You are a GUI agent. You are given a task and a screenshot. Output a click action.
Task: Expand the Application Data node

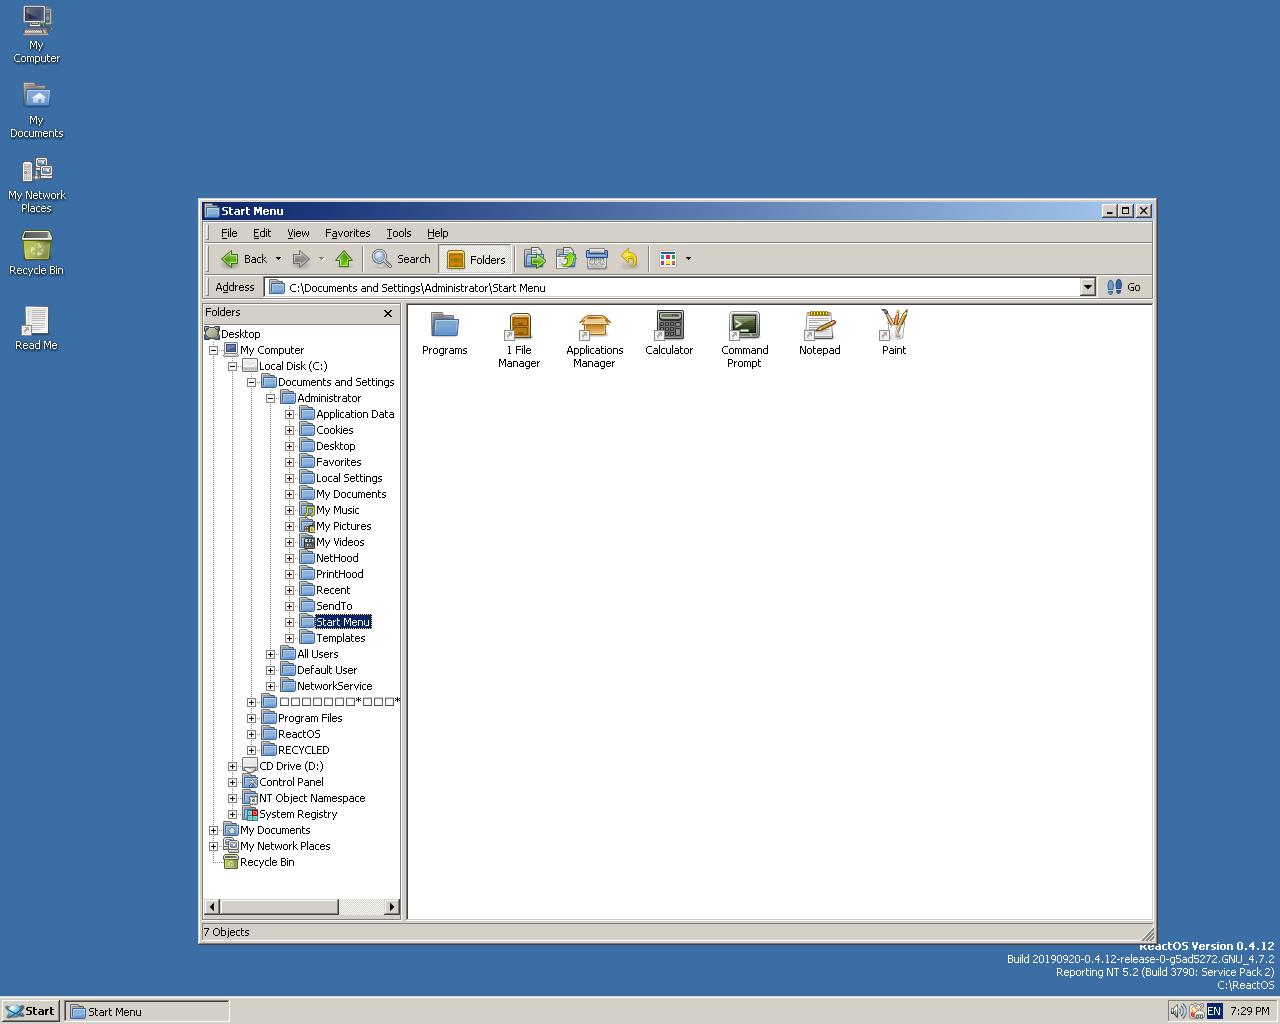tap(289, 414)
